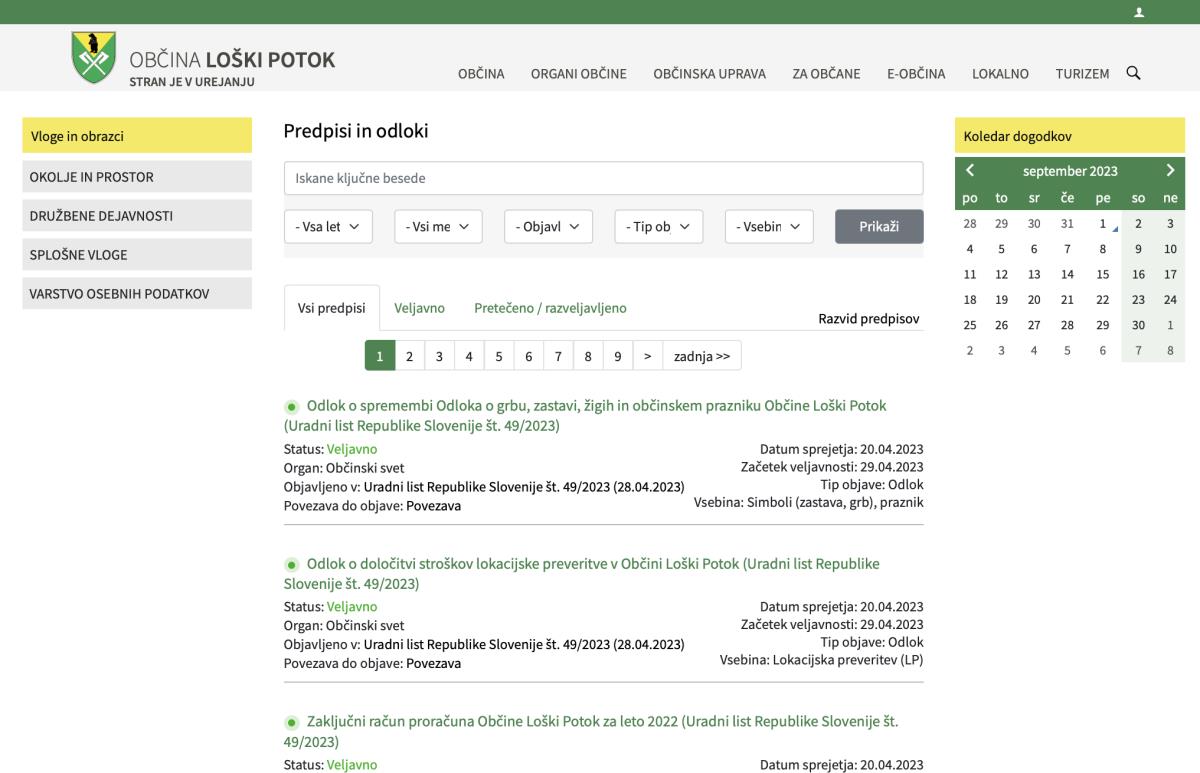Select Varstvo osebnih podatkov category
Image resolution: width=1200 pixels, height=773 pixels.
(137, 292)
